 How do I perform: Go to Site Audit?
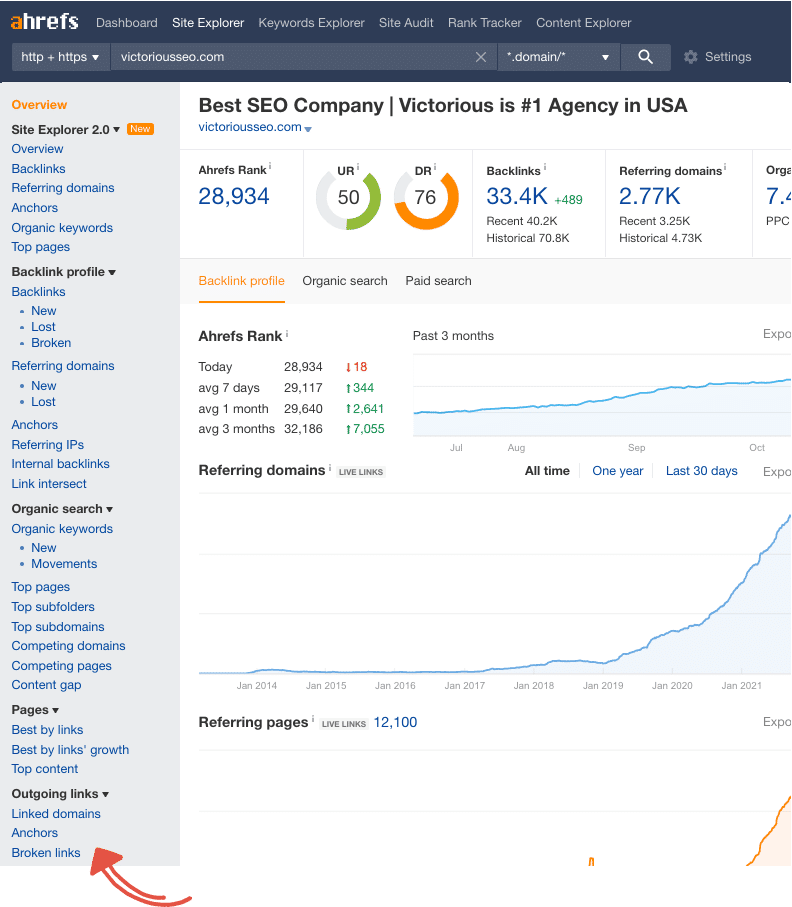(406, 23)
